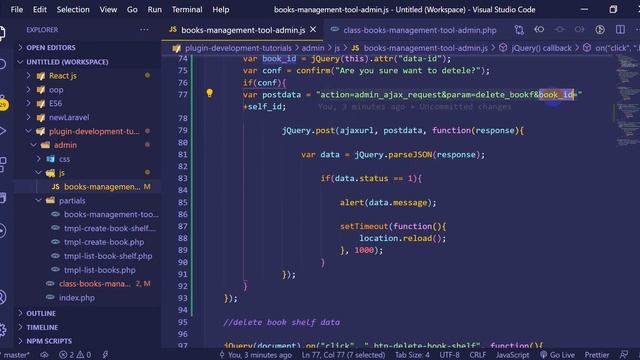This screenshot has width=640, height=360.
Task: Click the compare changes icon in editor toolbar
Action: [x=519, y=29]
